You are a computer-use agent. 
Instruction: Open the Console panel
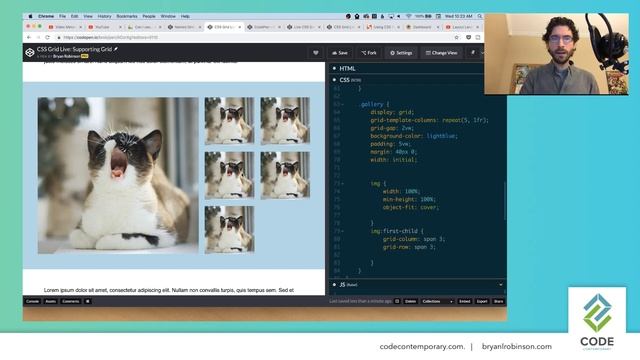point(32,301)
